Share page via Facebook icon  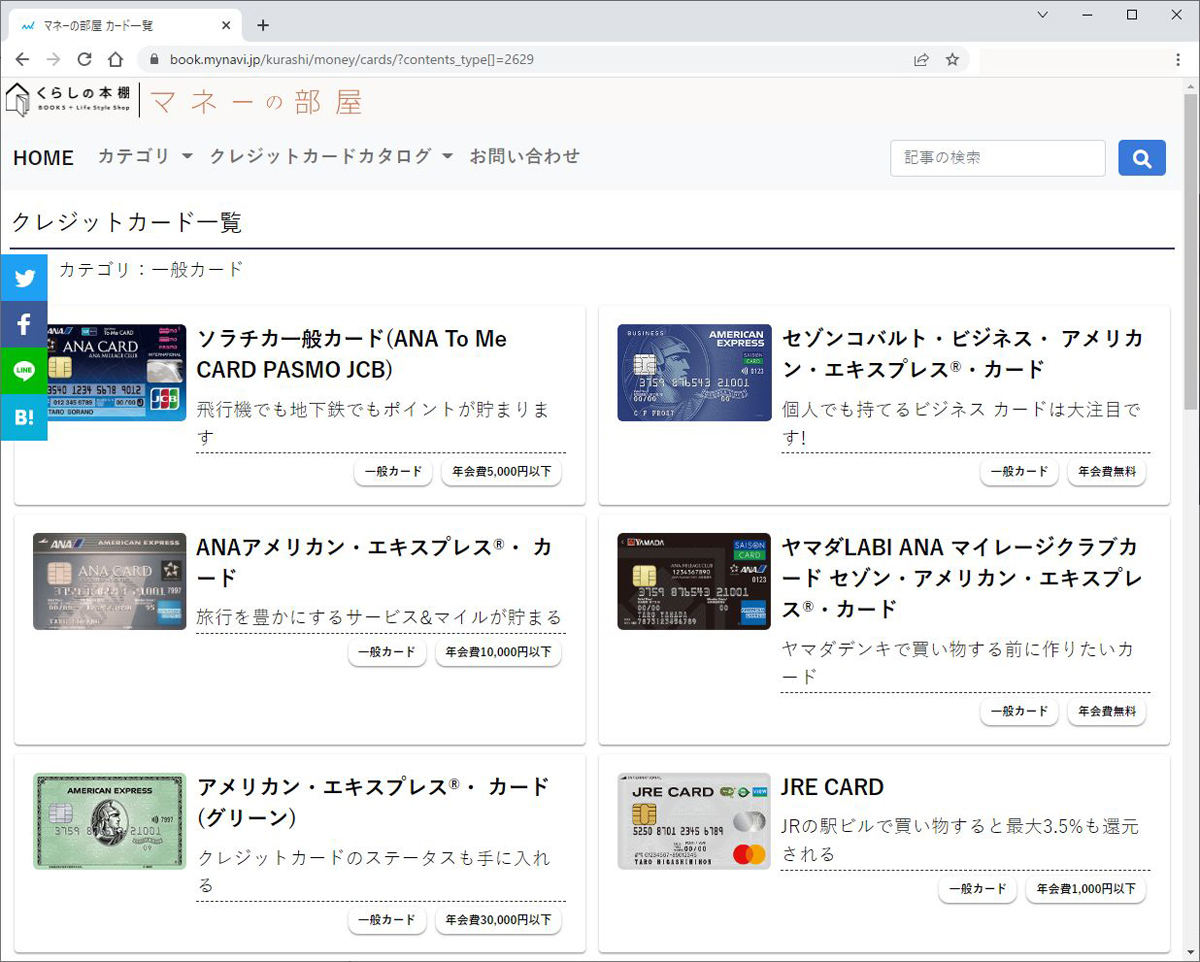coord(24,324)
